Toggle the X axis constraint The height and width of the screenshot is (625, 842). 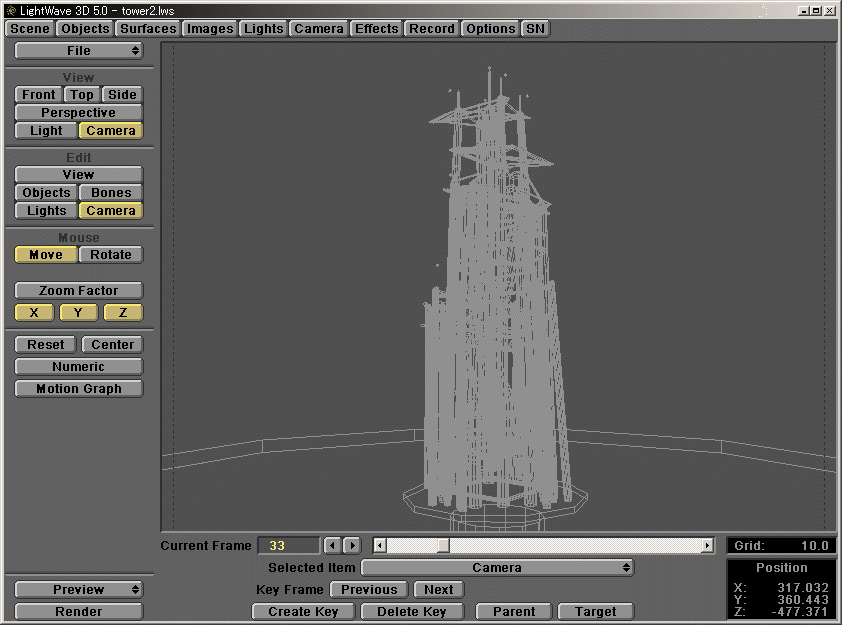point(33,312)
